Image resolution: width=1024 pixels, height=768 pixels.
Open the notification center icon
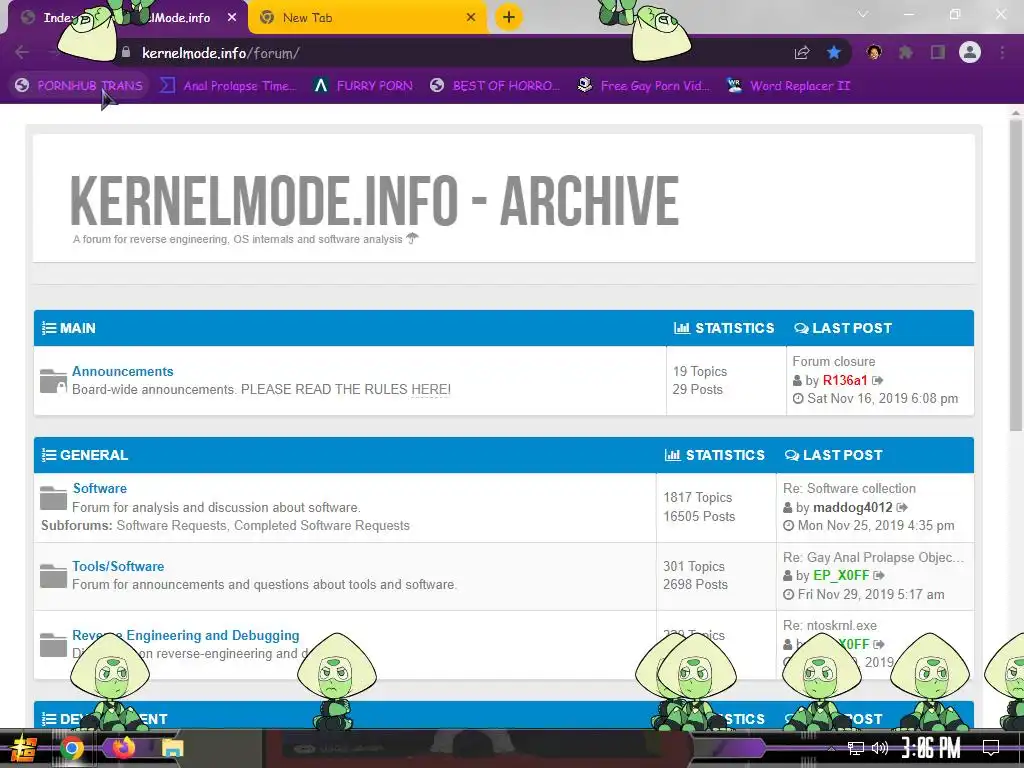coord(991,748)
